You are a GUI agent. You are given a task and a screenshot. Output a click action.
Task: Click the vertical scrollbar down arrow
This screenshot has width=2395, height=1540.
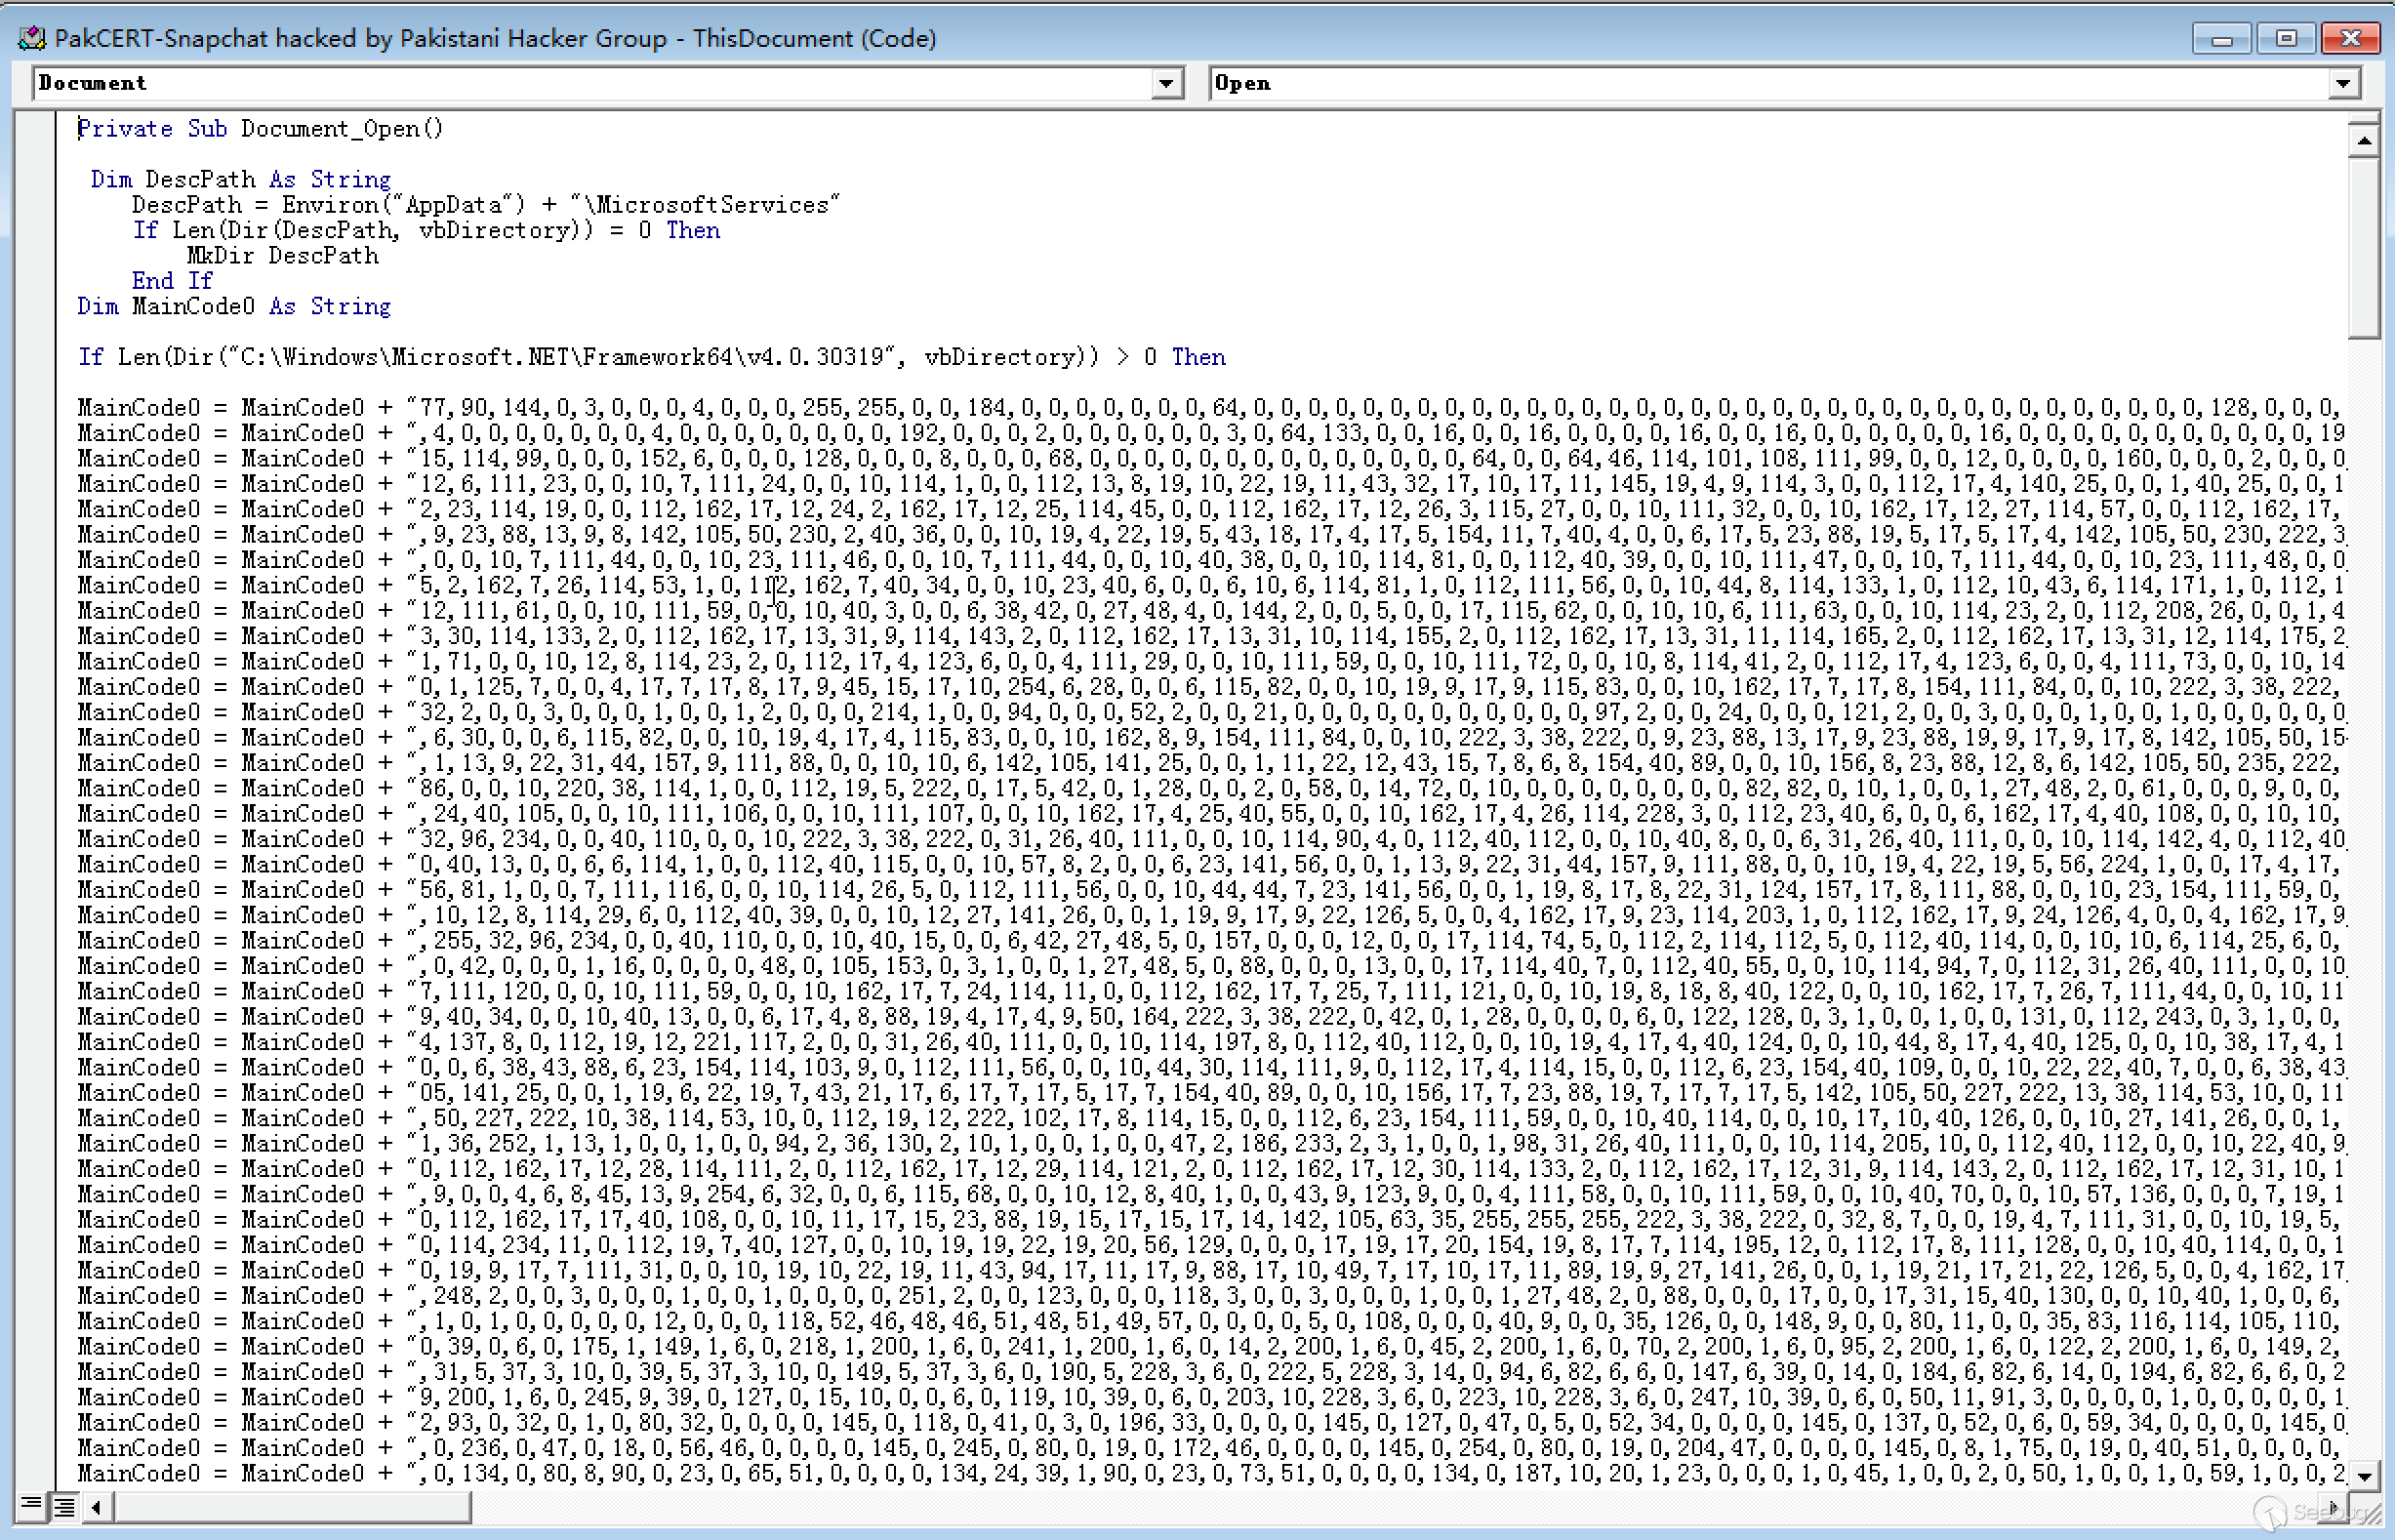pyautogui.click(x=2364, y=1475)
